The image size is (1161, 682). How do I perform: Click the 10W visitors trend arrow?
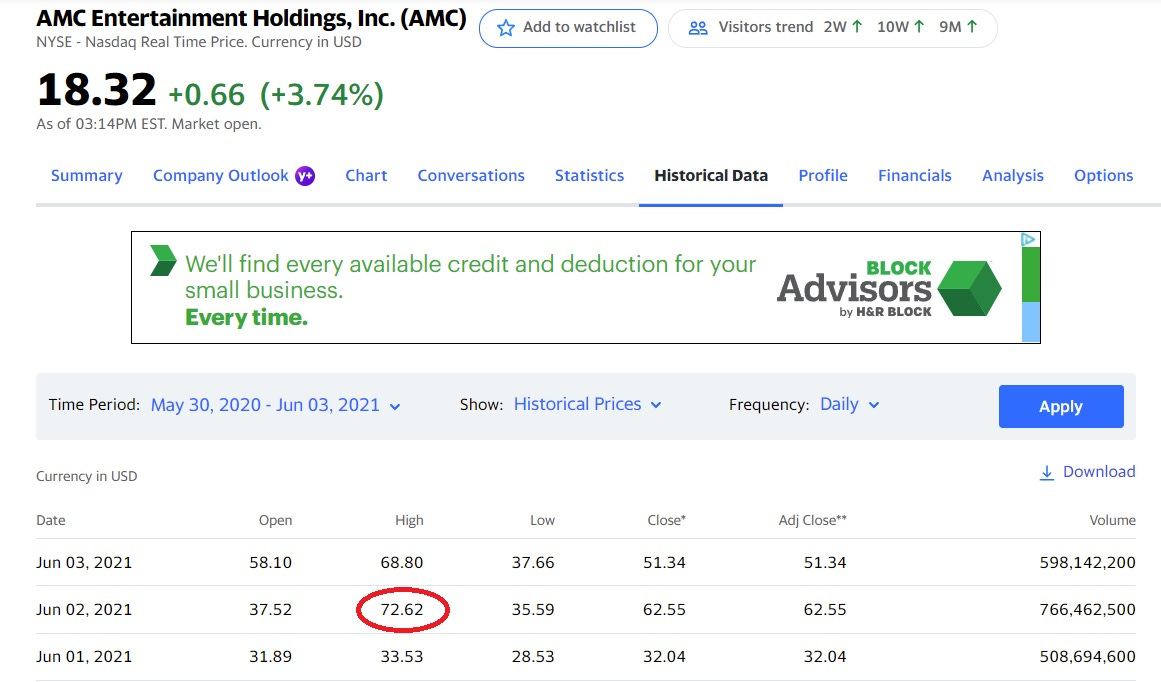coord(919,27)
